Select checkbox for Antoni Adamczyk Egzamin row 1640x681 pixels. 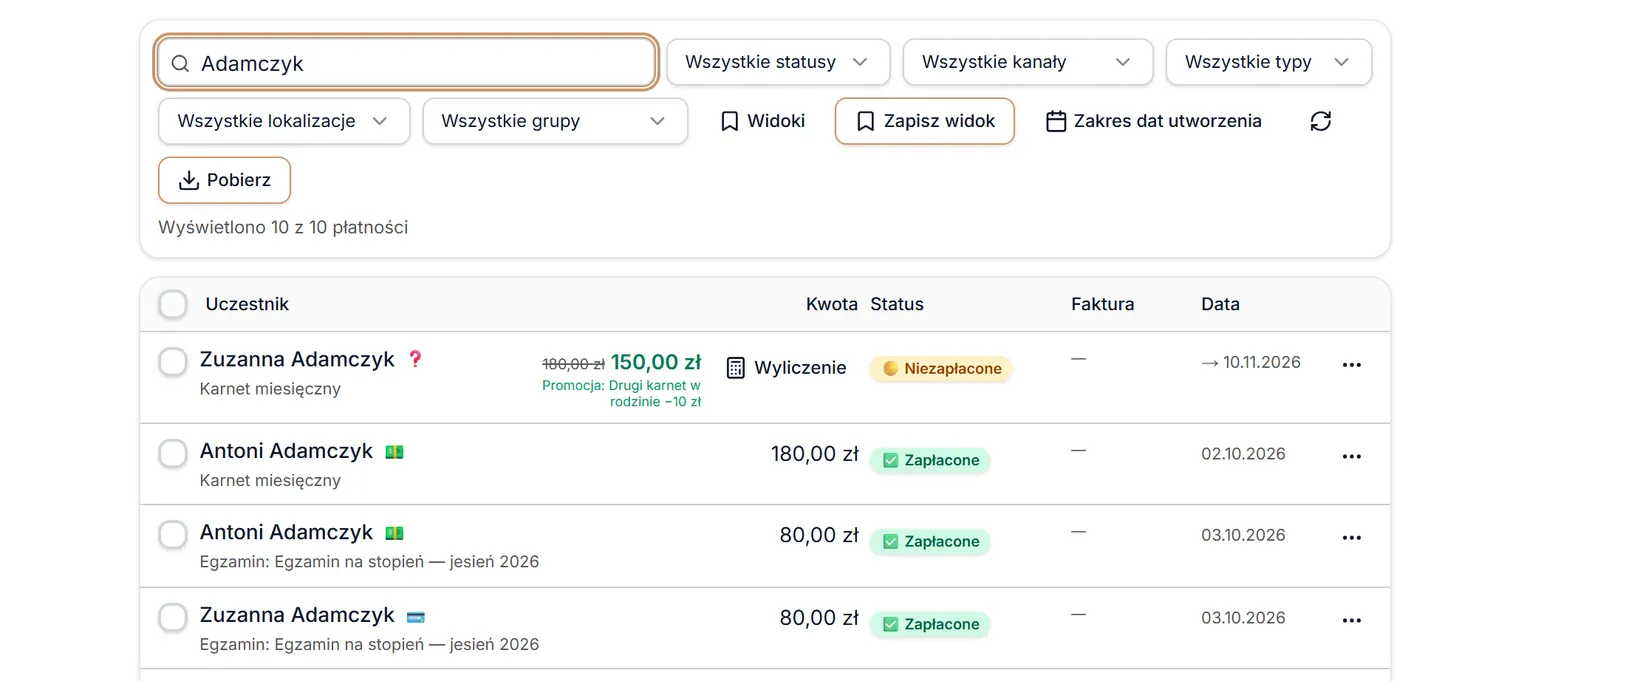click(173, 535)
